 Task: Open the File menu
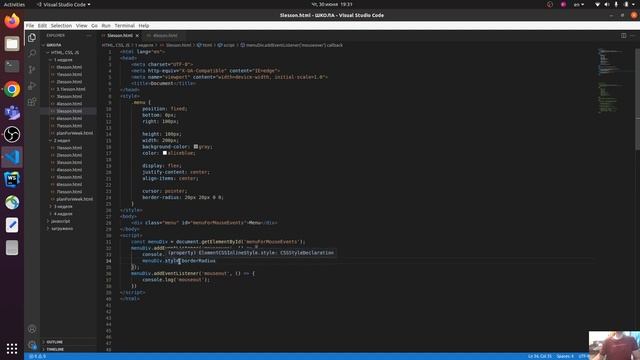click(x=30, y=26)
